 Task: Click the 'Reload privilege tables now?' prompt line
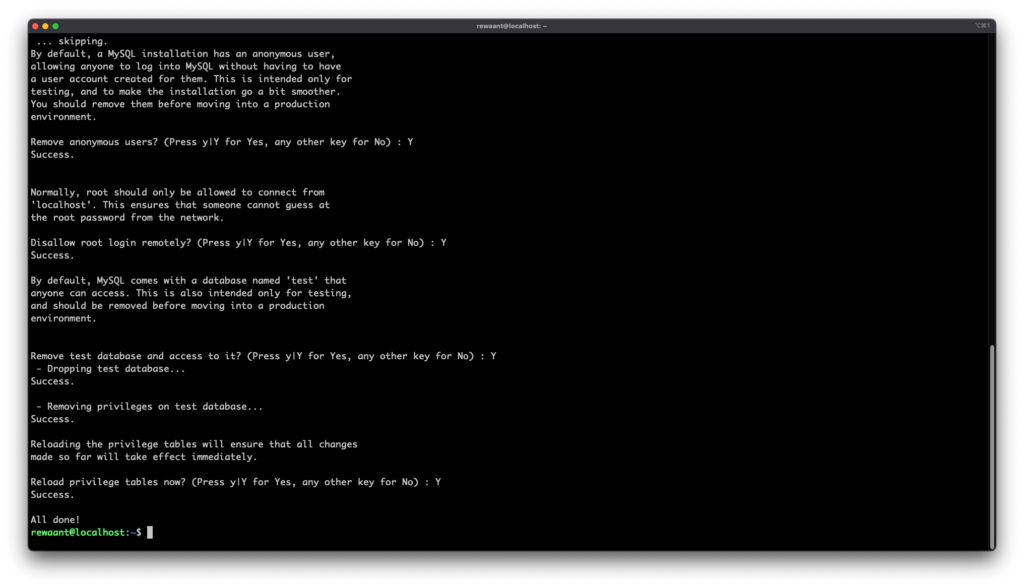point(236,482)
